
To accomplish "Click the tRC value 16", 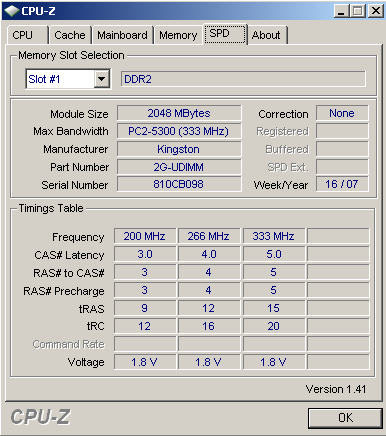I will coord(209,326).
